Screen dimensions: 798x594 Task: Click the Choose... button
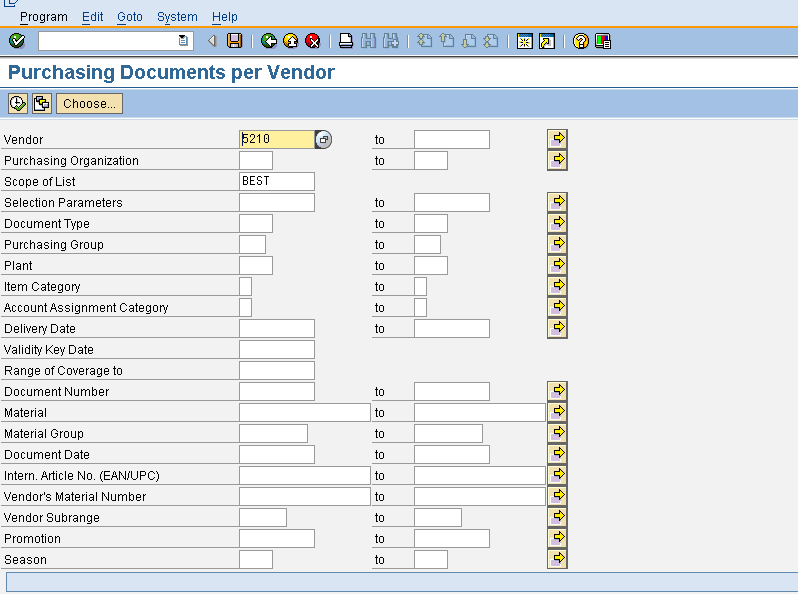(90, 103)
